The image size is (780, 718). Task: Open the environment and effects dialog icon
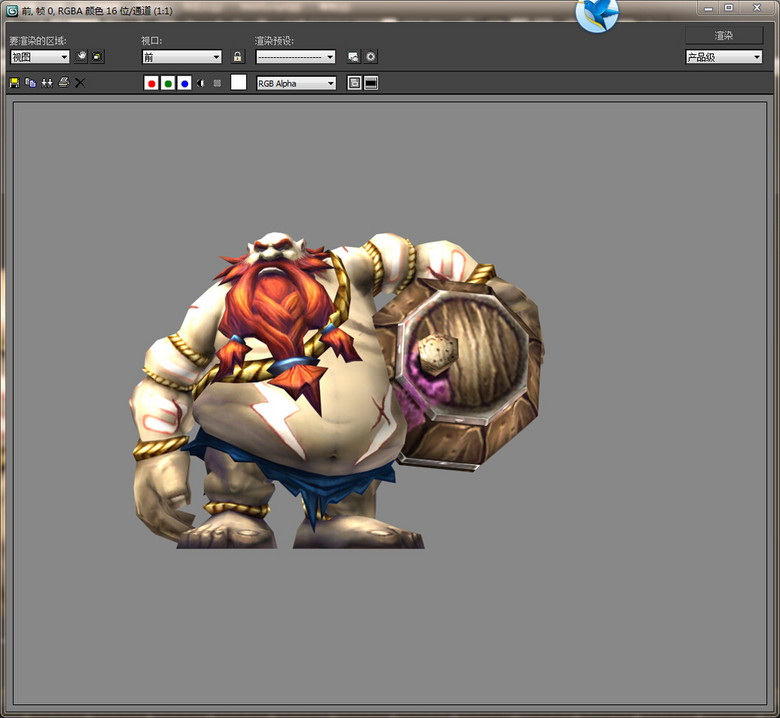tap(371, 57)
